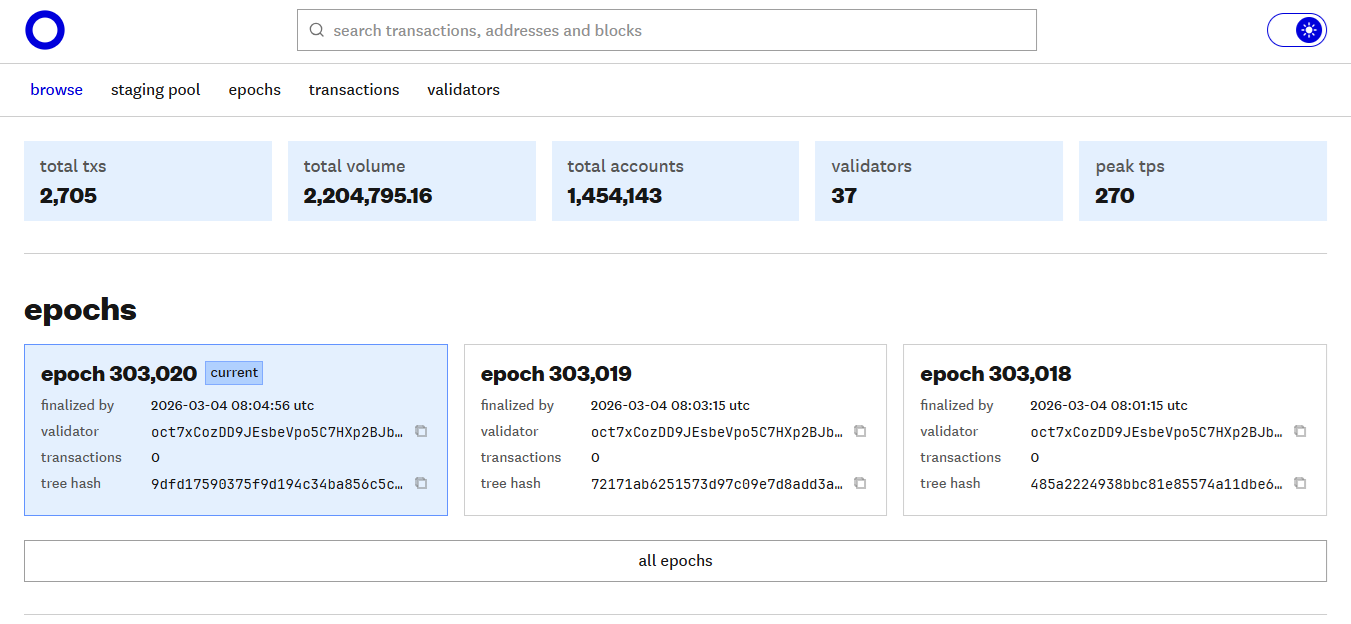Screen dimensions: 1351x624
Task: Focus the search transactions input field
Action: point(680,30)
